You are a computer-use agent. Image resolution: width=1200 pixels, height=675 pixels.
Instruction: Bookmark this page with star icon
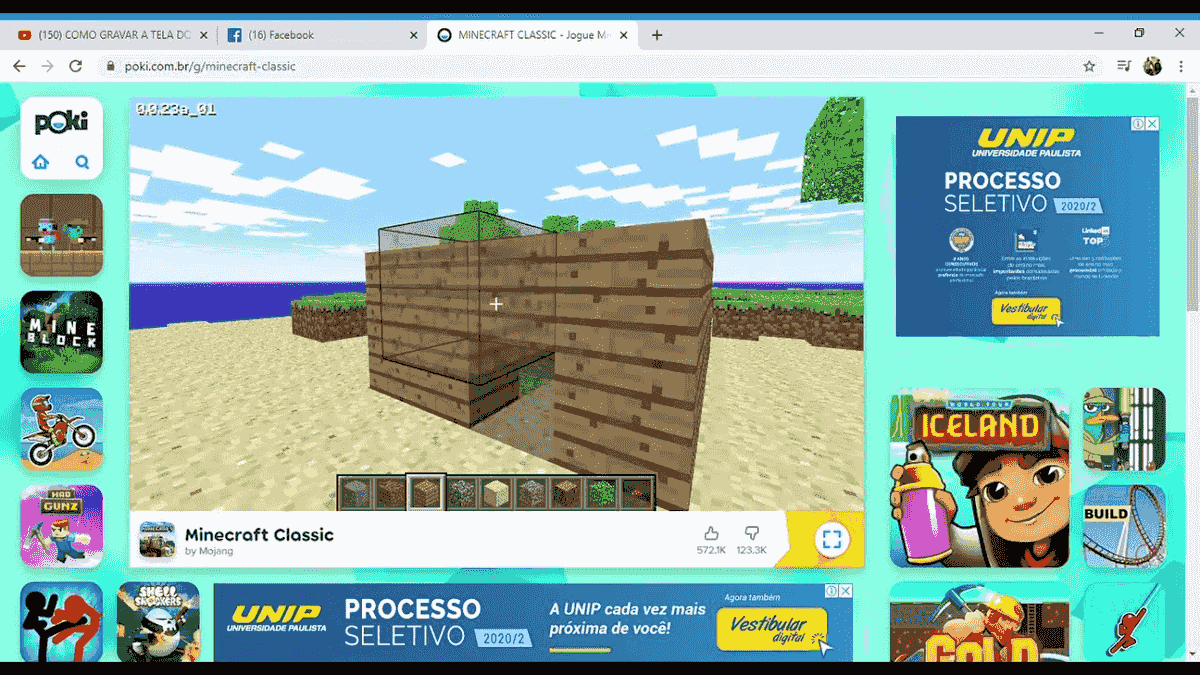(x=1089, y=66)
